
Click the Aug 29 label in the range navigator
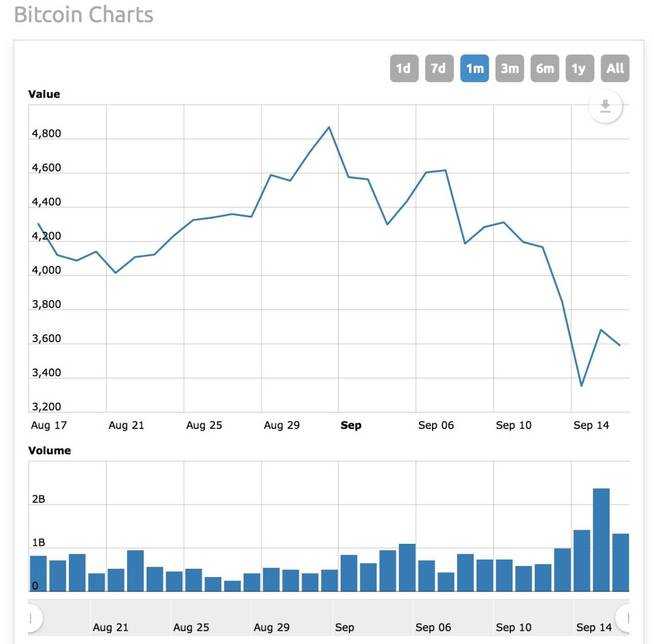pos(270,627)
